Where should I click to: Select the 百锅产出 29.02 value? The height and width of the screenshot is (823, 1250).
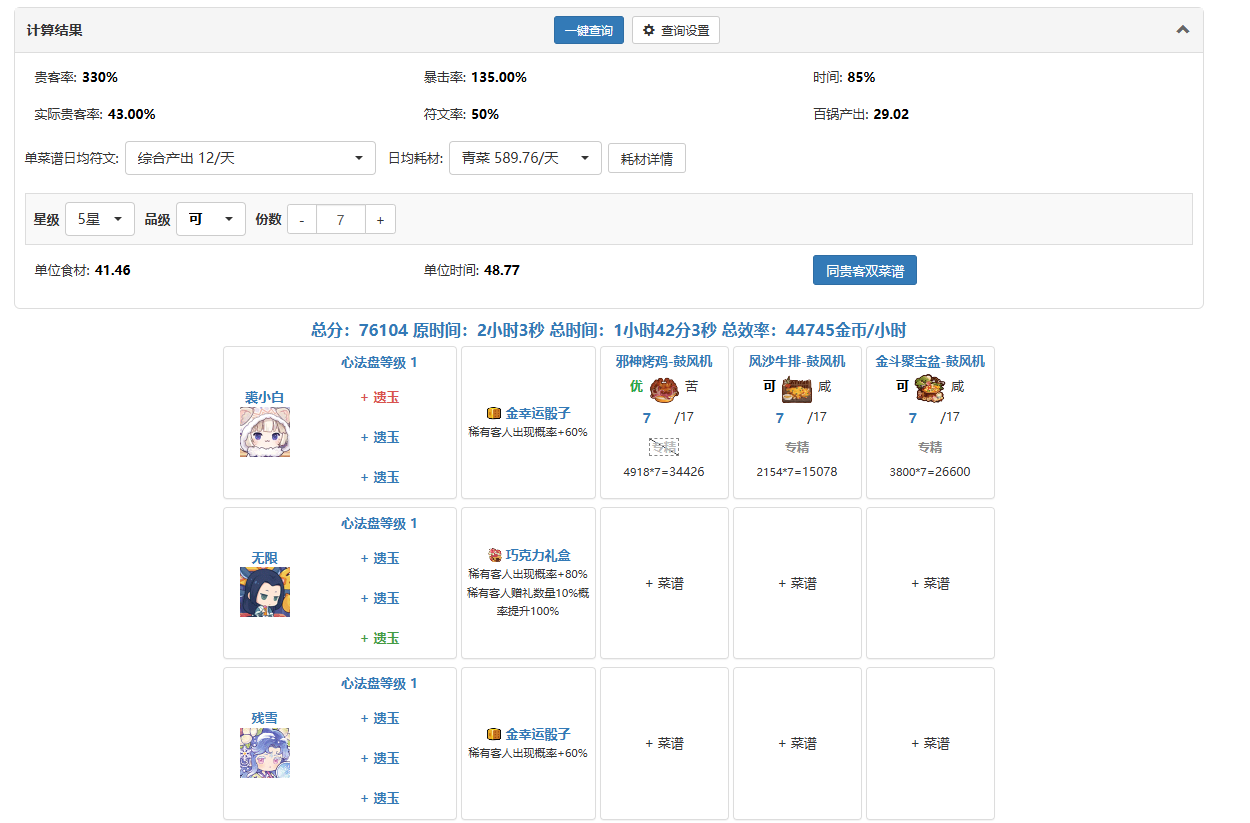tap(891, 114)
